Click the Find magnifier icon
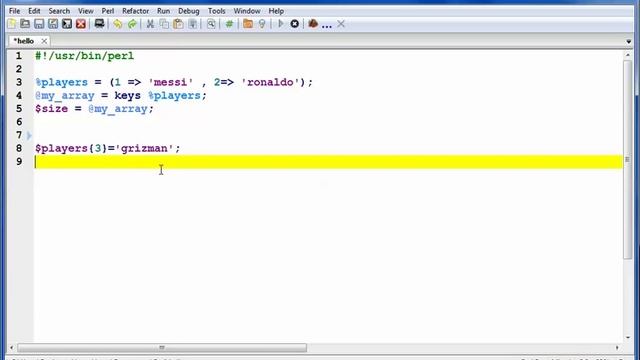This screenshot has width=640, height=360. point(211,24)
